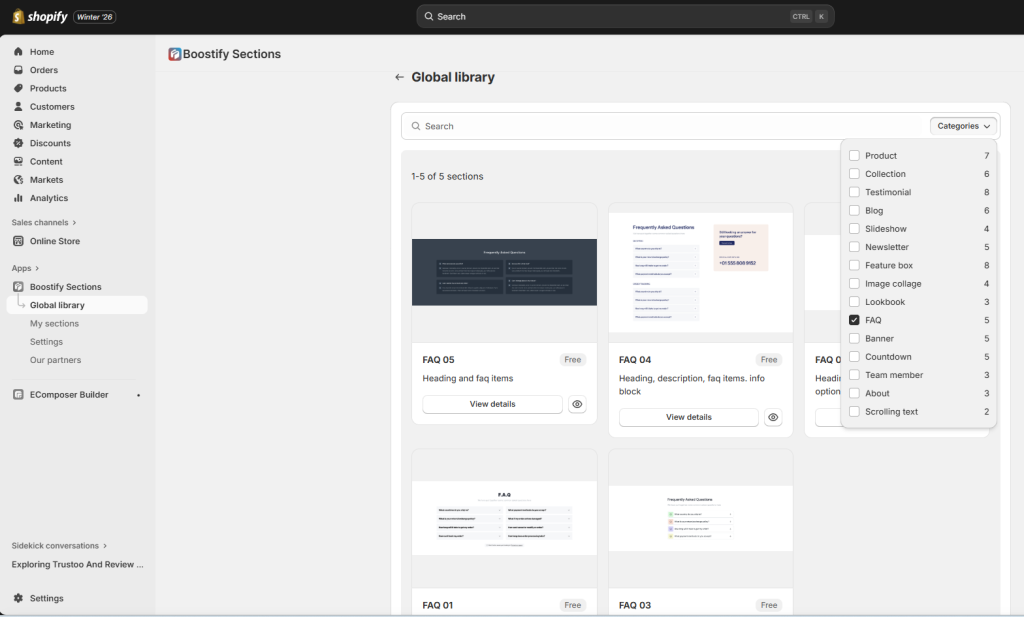Select the Discounts icon

click(20, 143)
